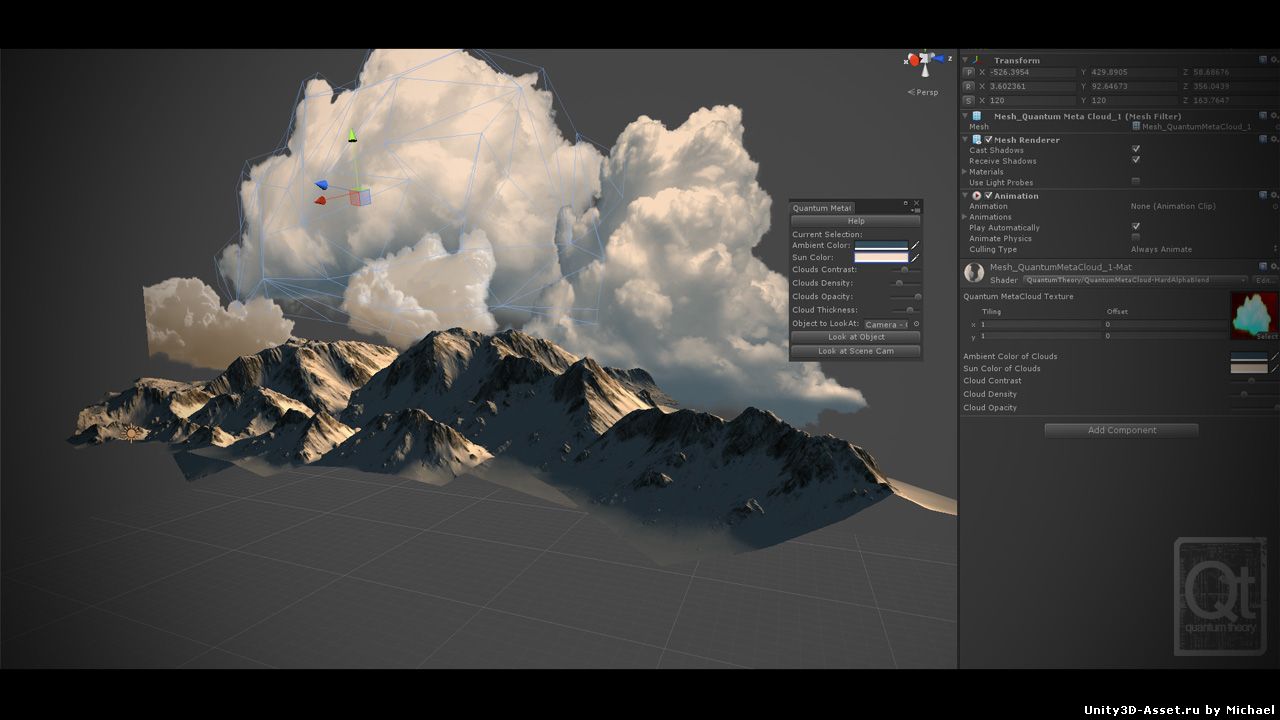Expand the Materials list

point(965,172)
